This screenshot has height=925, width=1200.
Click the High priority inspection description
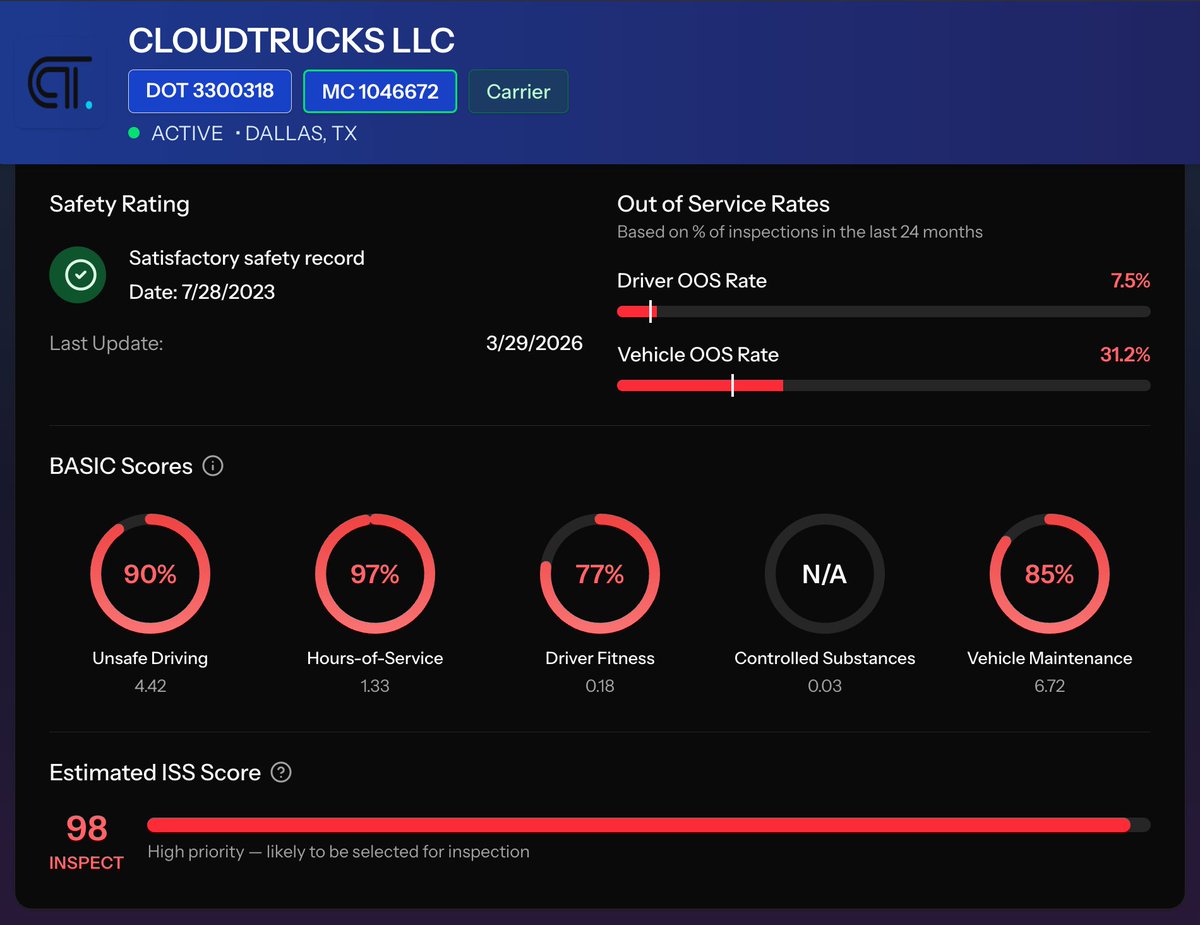(338, 852)
